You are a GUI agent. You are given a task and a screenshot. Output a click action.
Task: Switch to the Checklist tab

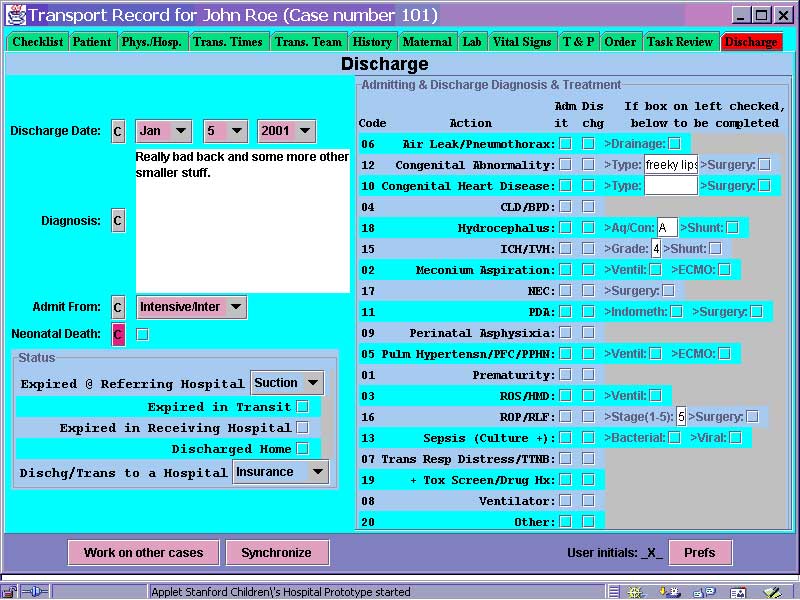click(37, 42)
